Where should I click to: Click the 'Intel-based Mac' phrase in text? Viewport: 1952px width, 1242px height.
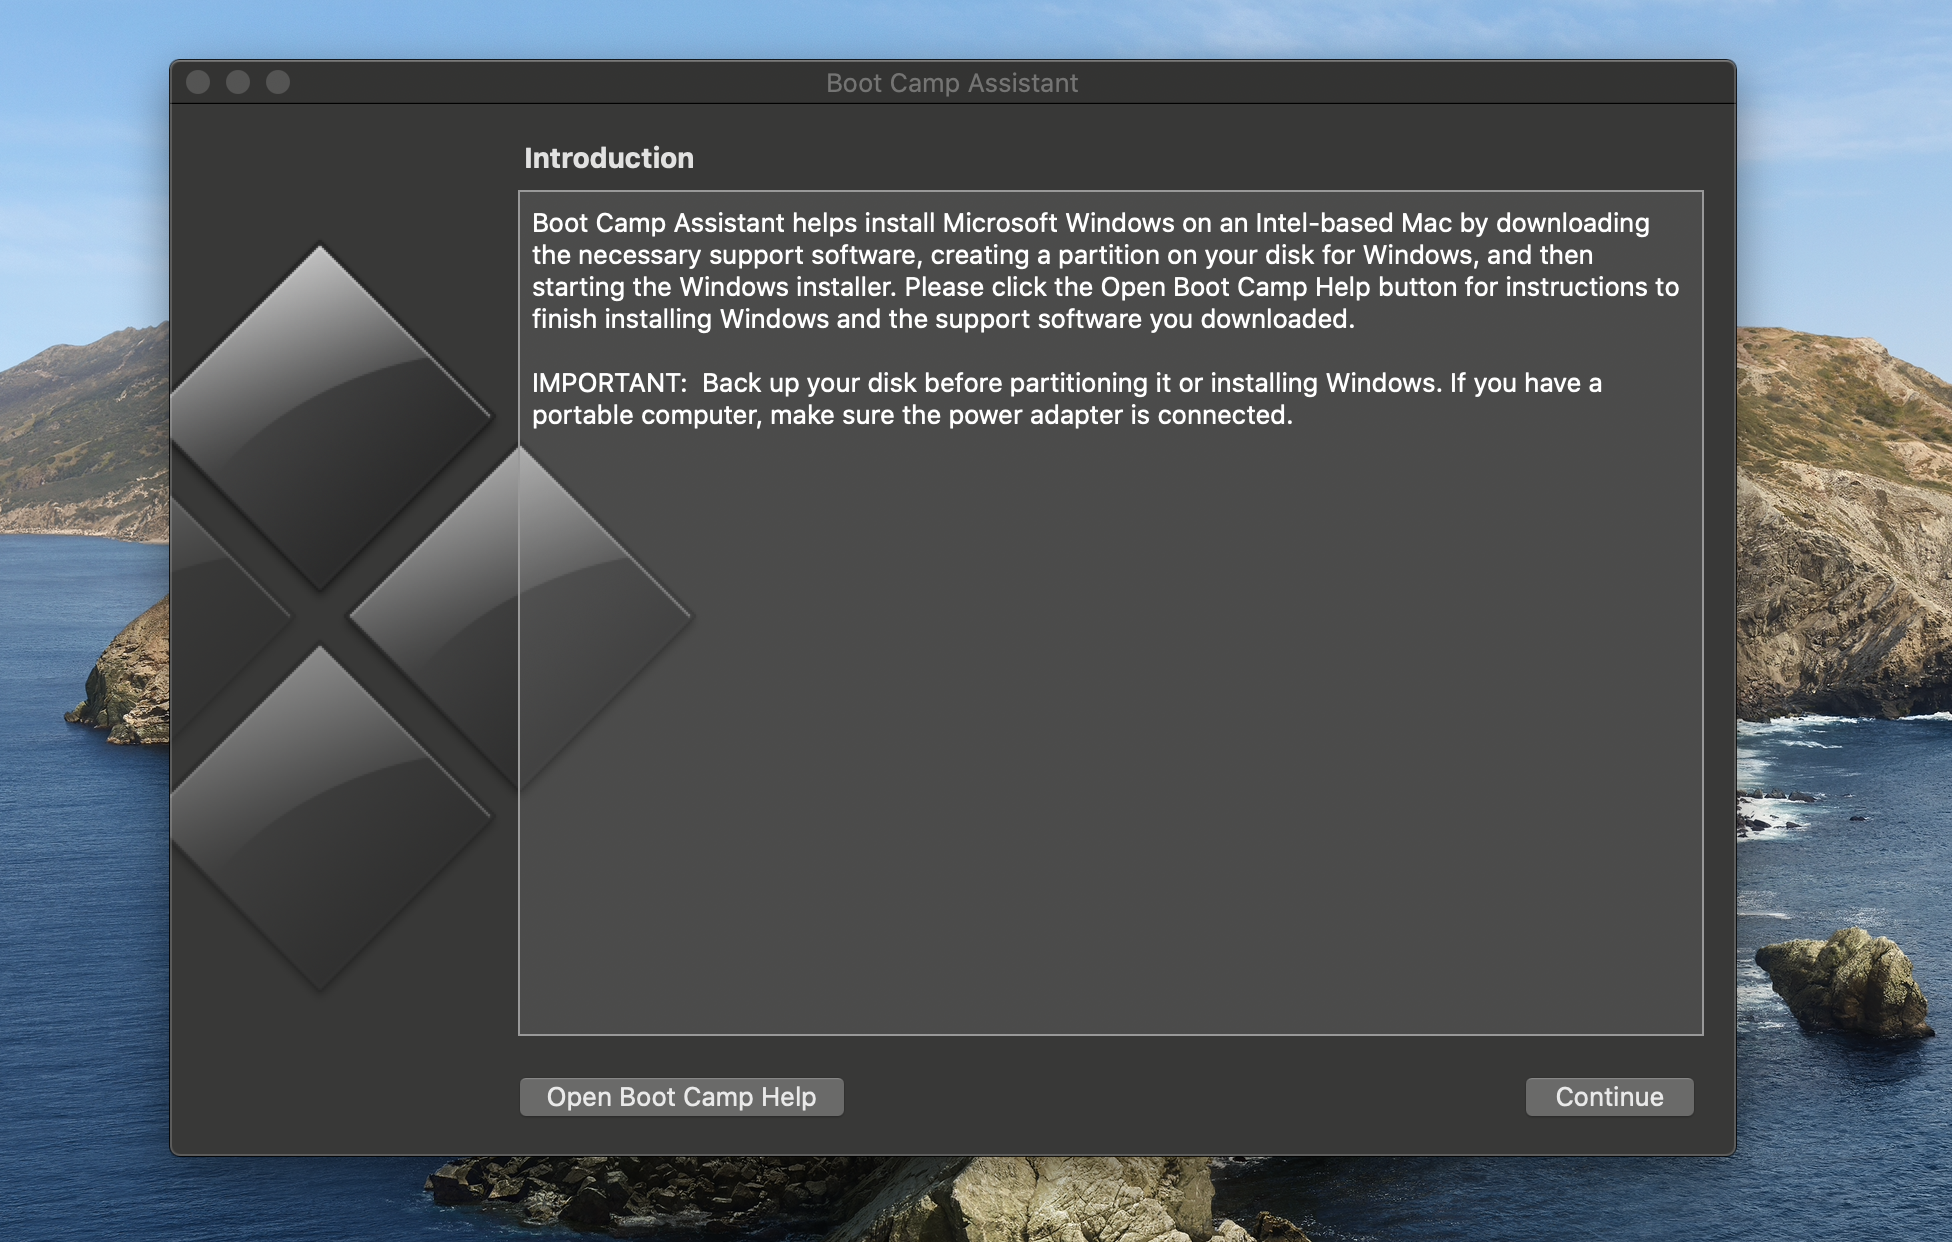point(1352,223)
